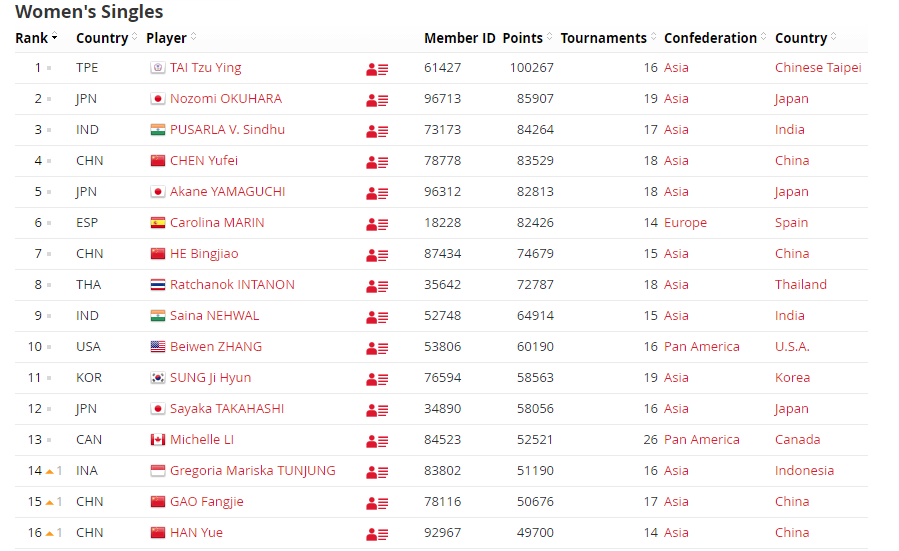
Task: Sort by Player column header
Action: click(x=171, y=38)
